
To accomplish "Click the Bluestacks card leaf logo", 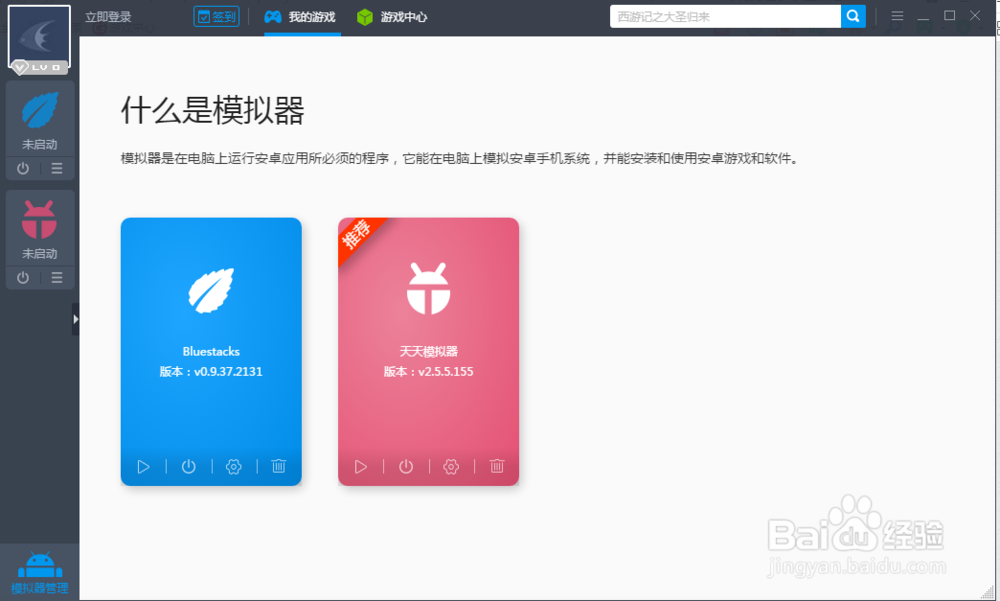I will pos(211,290).
